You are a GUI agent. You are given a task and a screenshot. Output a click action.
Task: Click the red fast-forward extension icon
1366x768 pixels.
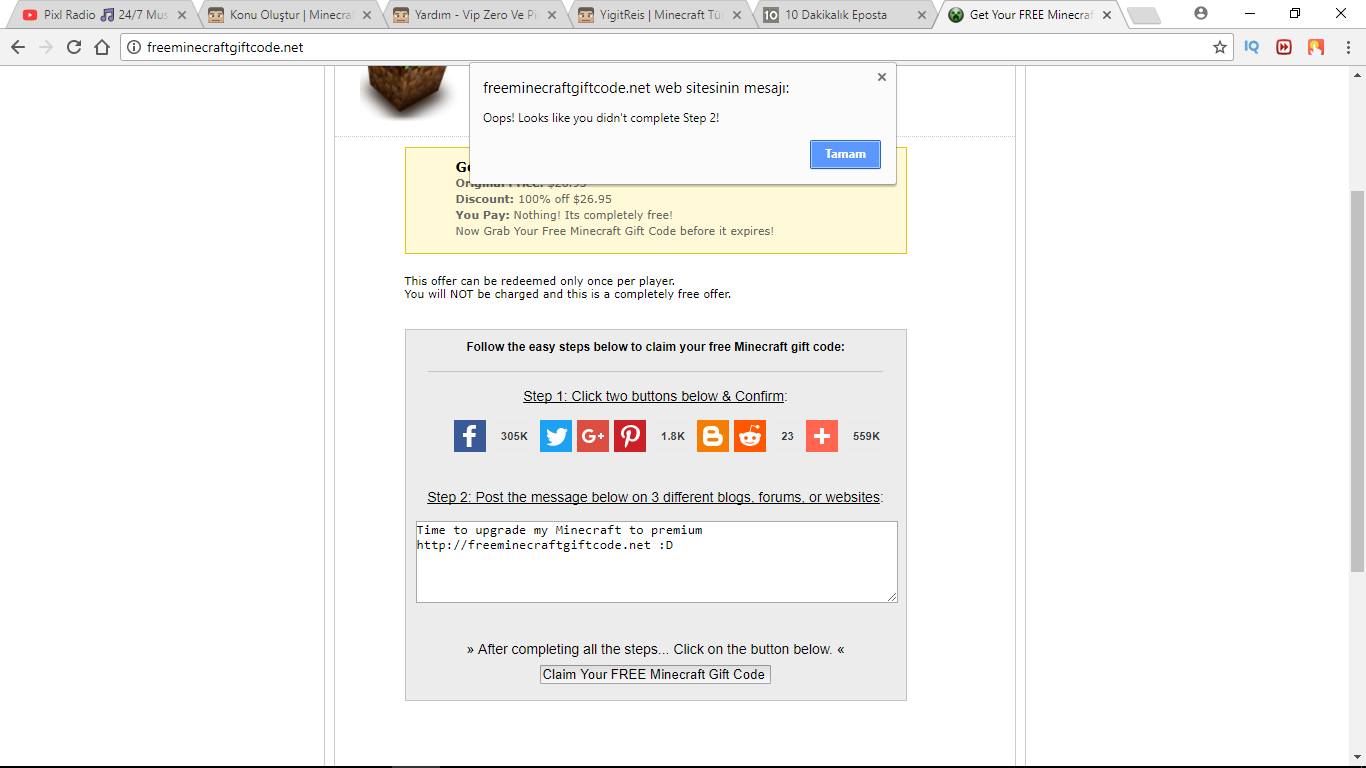point(1284,47)
